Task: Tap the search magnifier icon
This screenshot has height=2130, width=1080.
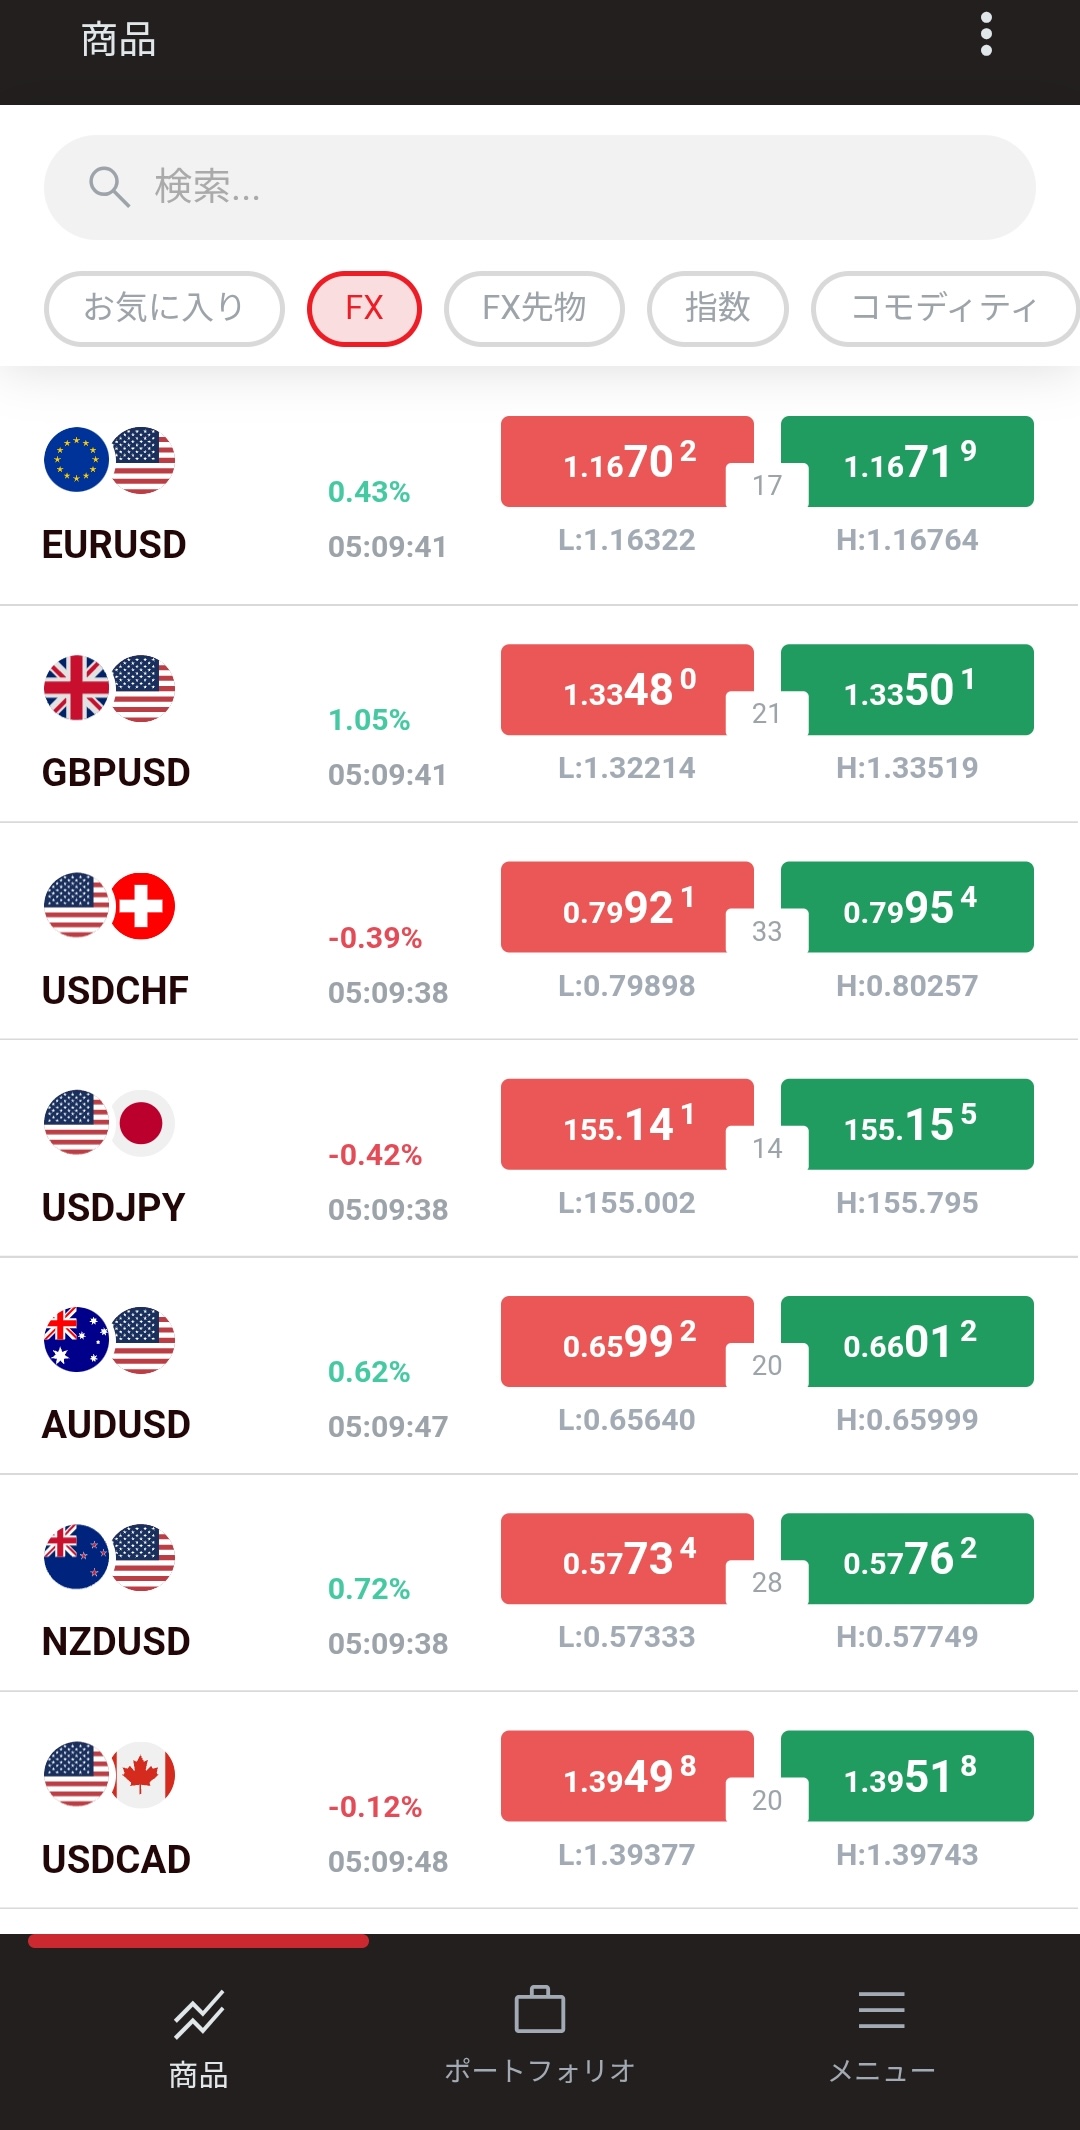Action: (108, 187)
